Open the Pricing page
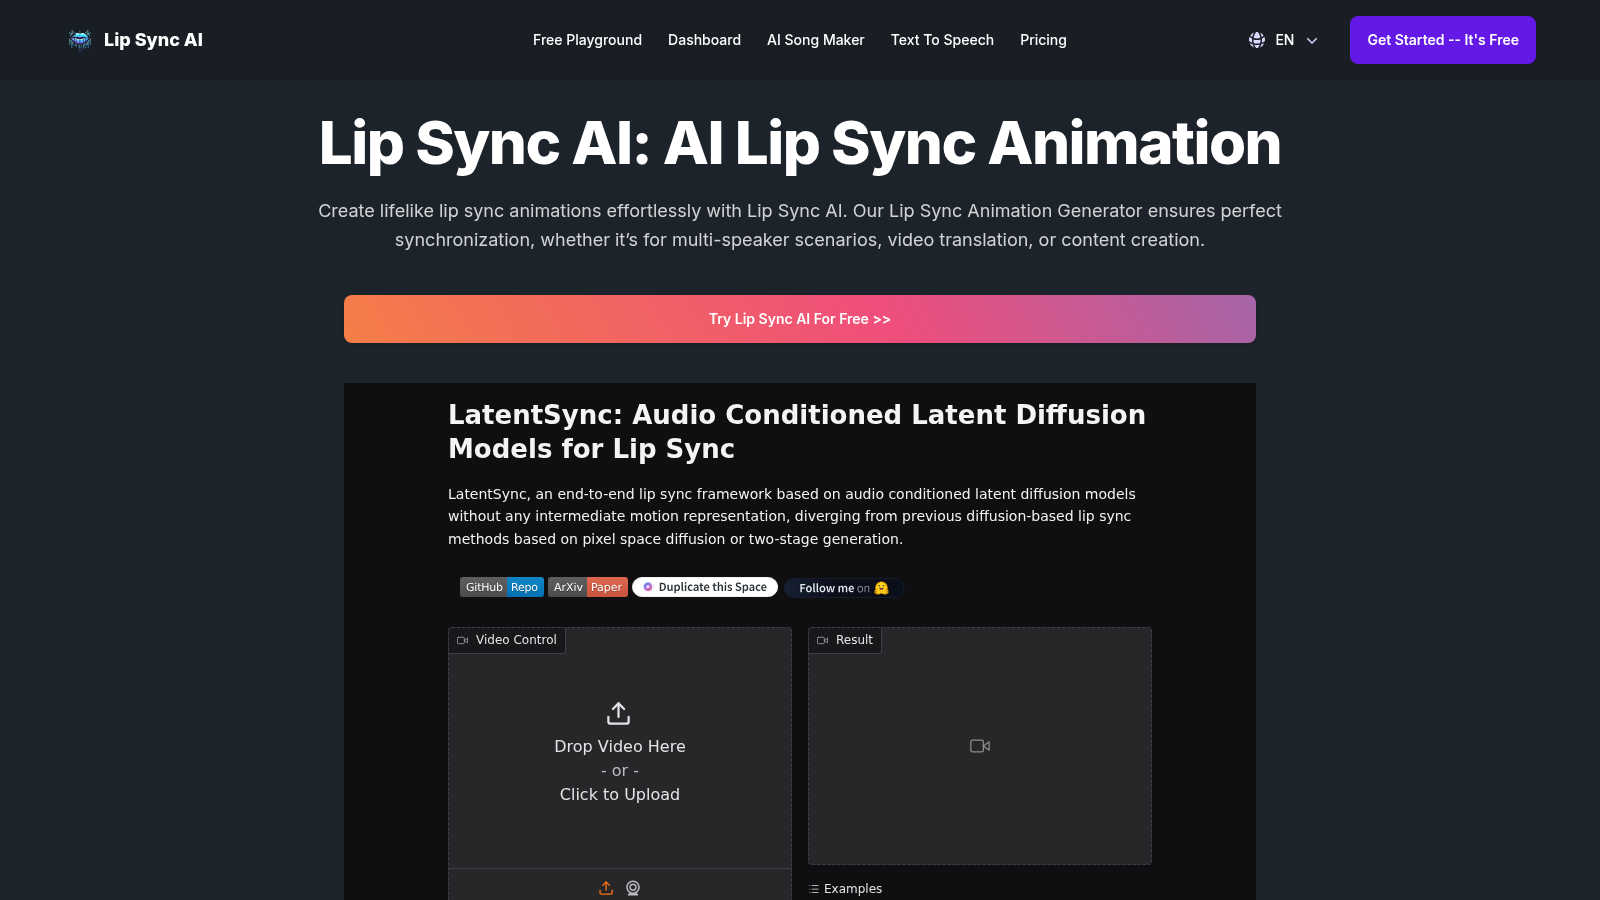This screenshot has width=1600, height=900. 1043,40
